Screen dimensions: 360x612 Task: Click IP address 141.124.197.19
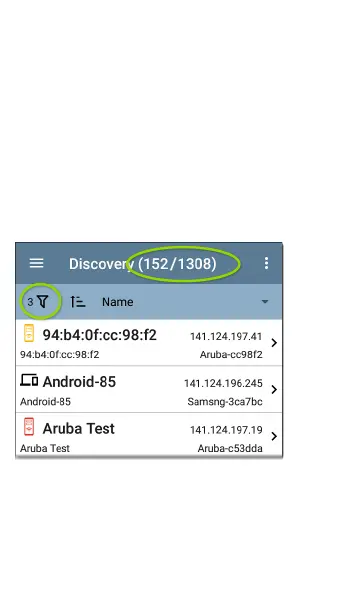click(226, 430)
